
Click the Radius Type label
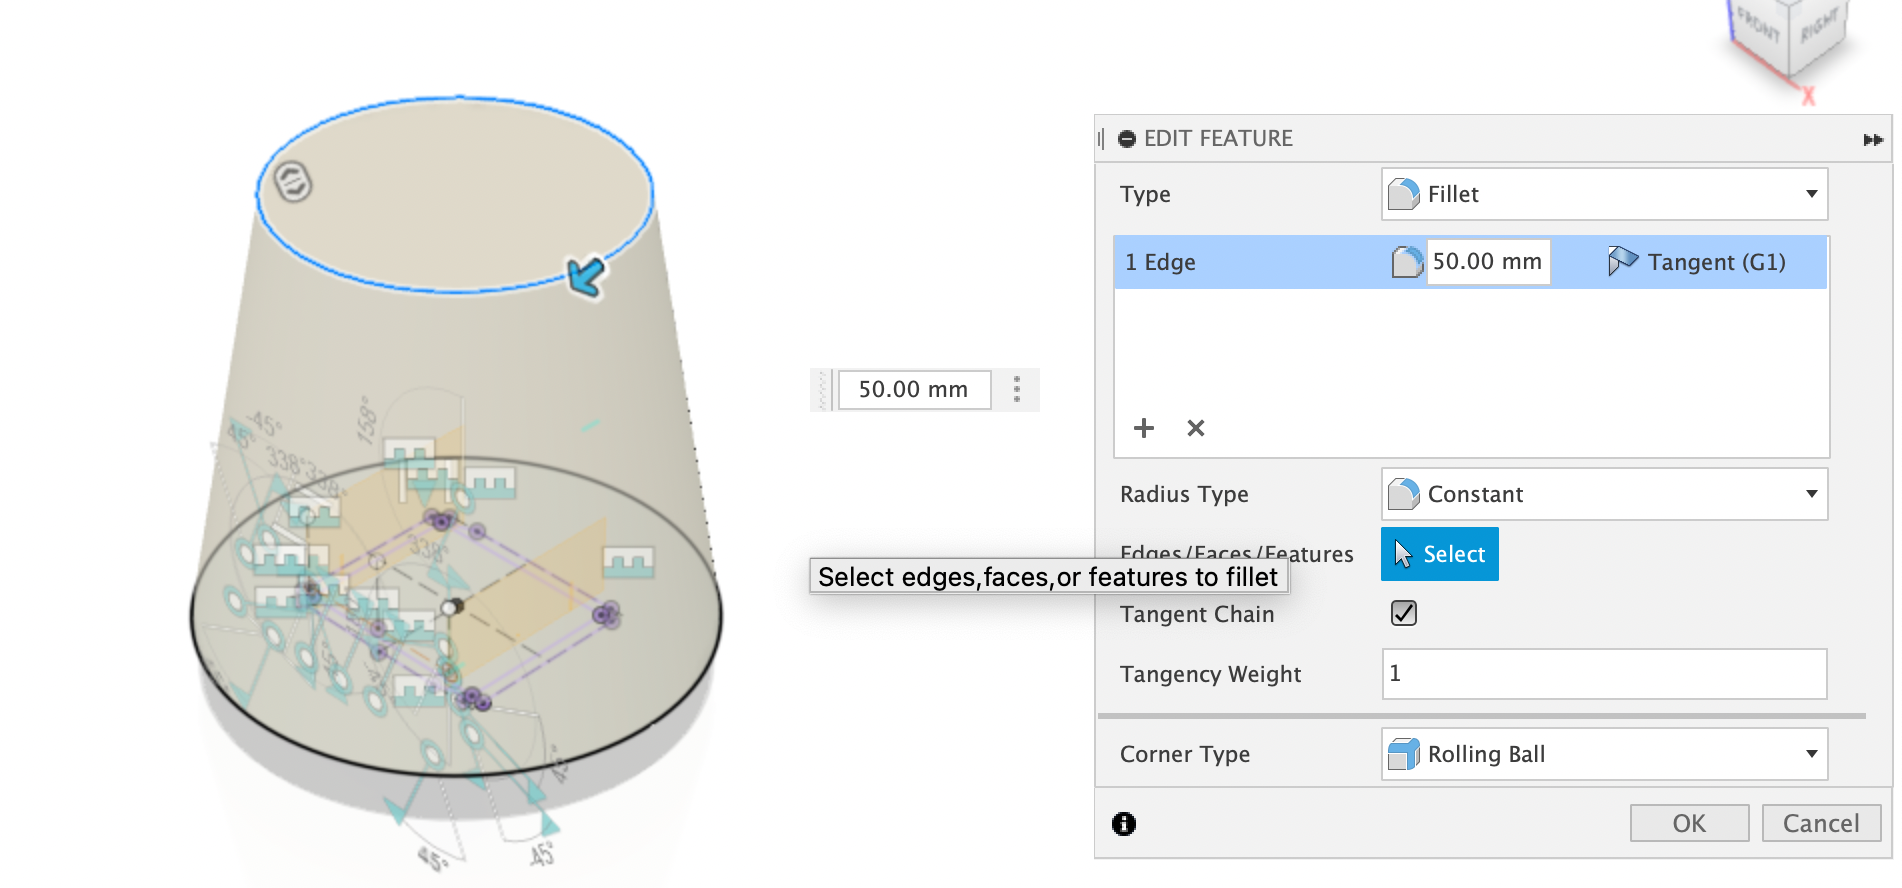(x=1184, y=494)
